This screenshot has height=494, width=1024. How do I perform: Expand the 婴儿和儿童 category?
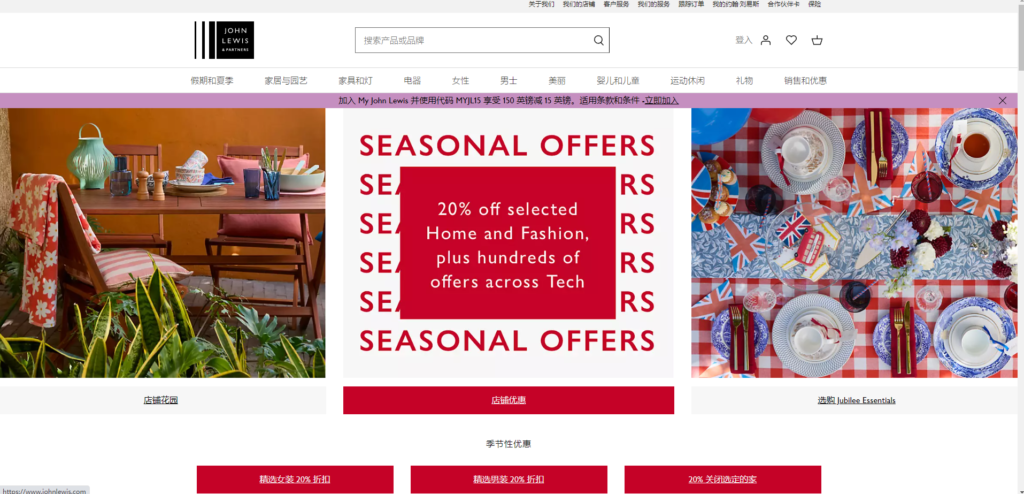[x=618, y=81]
